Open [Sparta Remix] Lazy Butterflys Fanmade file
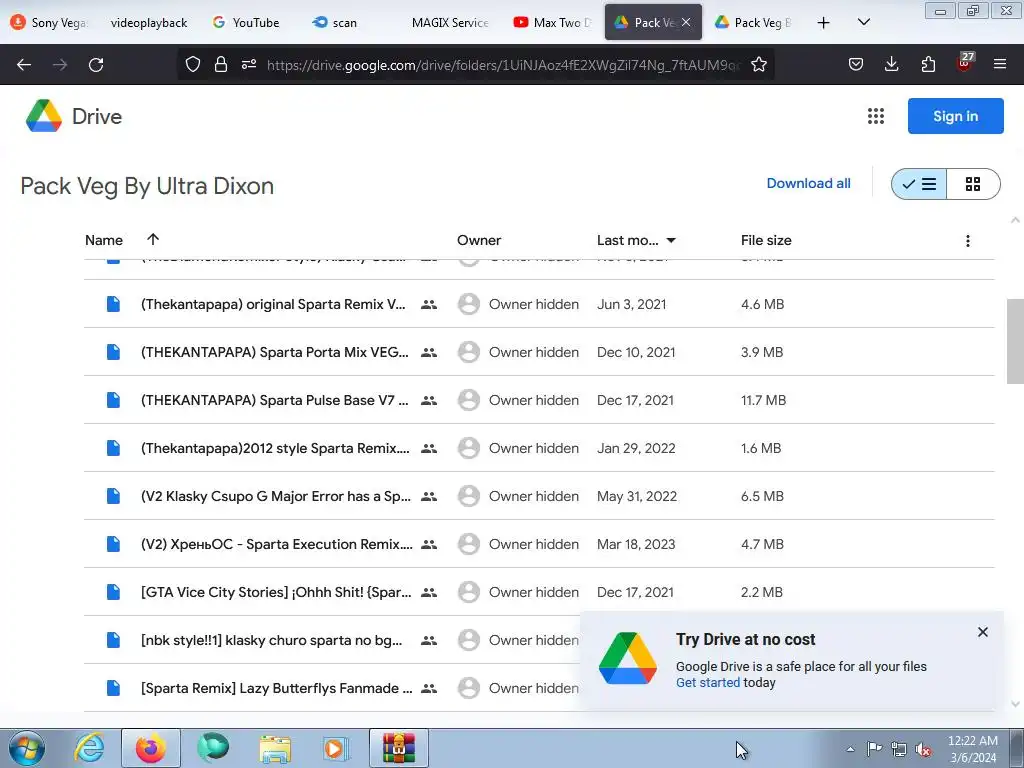The width and height of the screenshot is (1024, 768). click(277, 688)
